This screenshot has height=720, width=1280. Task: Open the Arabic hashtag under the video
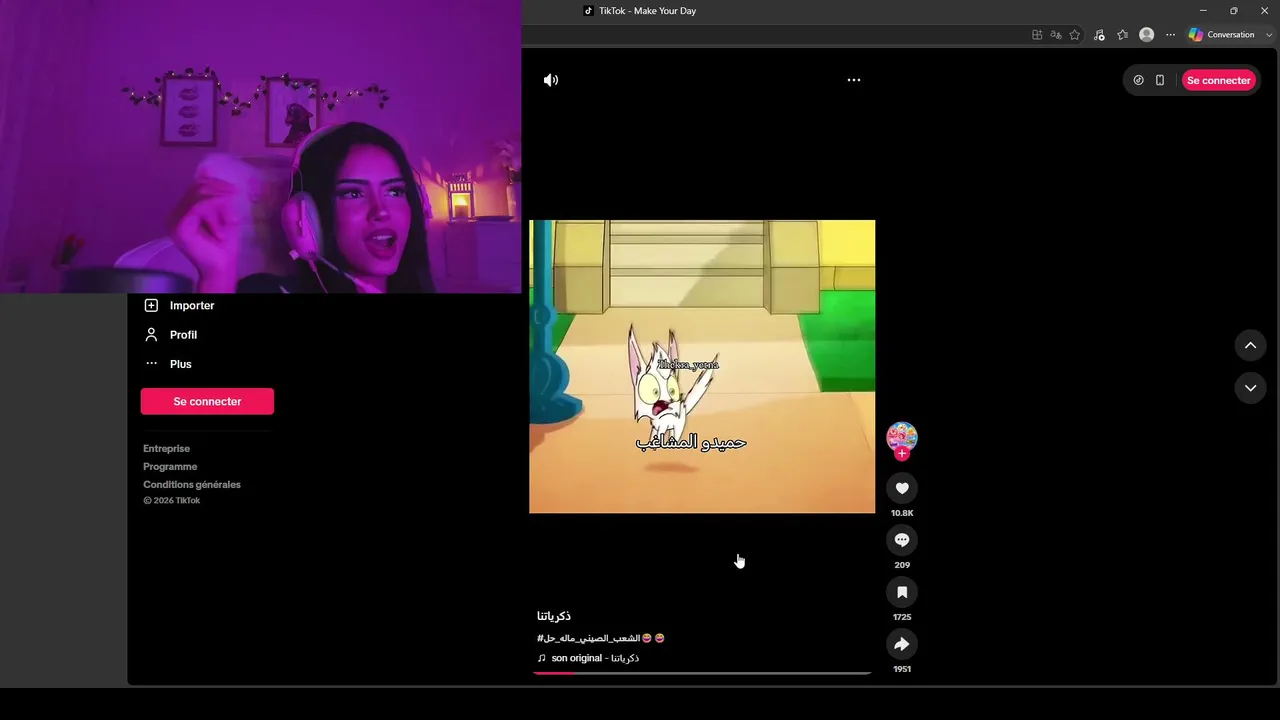click(x=588, y=638)
